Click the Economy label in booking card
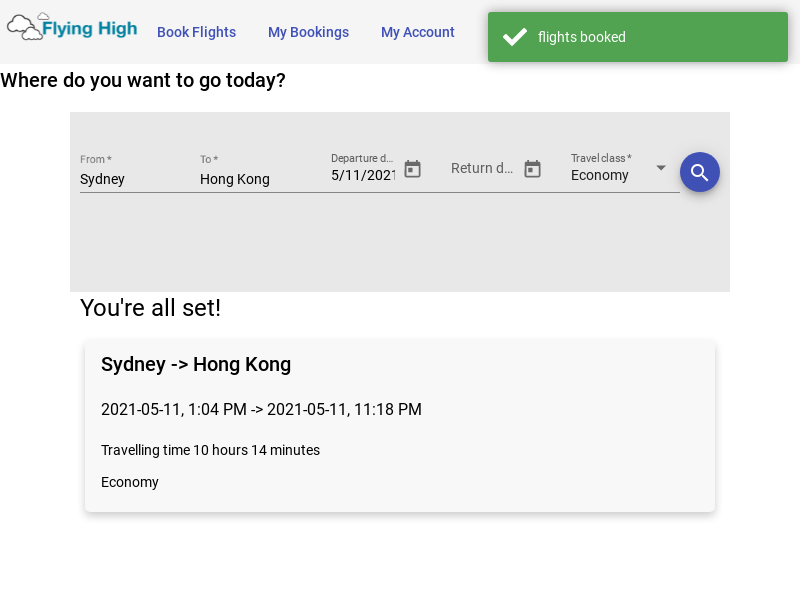The height and width of the screenshot is (600, 800). 130,482
